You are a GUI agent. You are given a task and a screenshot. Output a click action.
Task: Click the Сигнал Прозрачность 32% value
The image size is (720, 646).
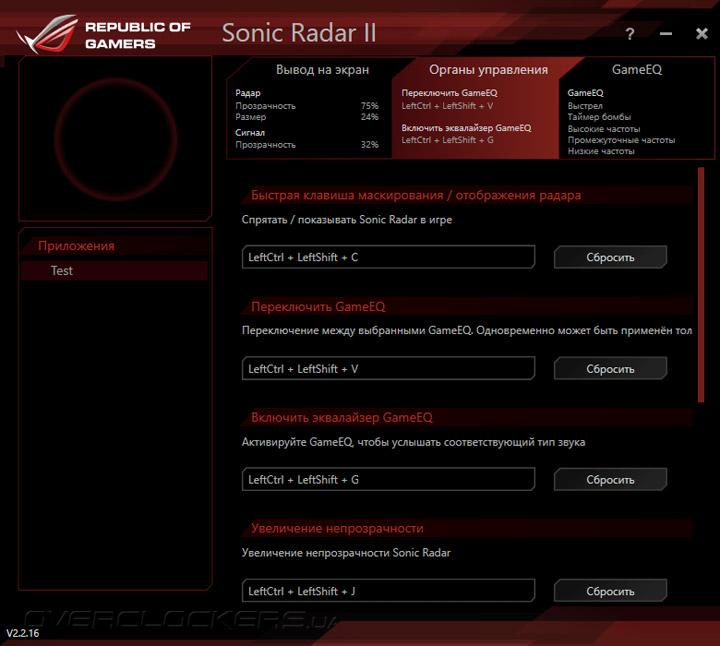click(x=369, y=145)
